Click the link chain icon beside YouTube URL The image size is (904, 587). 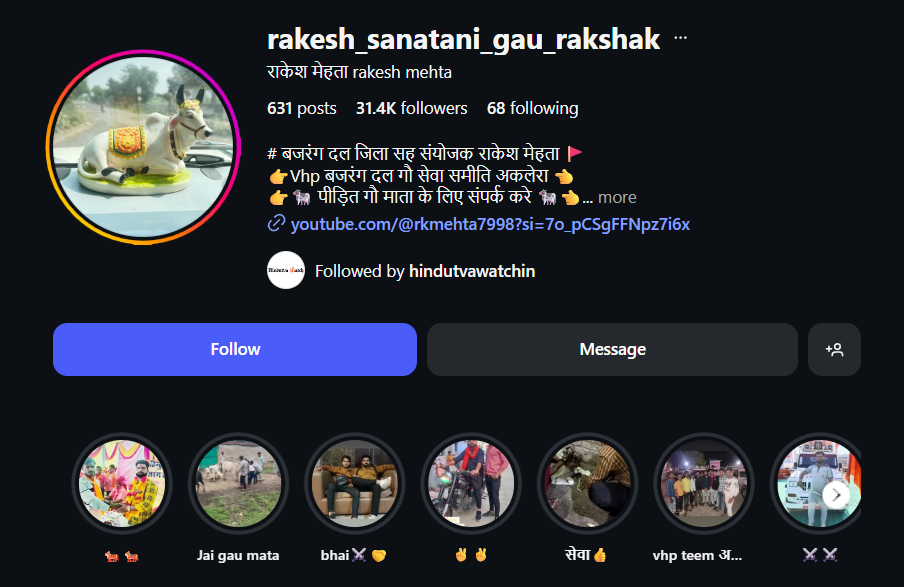[277, 223]
